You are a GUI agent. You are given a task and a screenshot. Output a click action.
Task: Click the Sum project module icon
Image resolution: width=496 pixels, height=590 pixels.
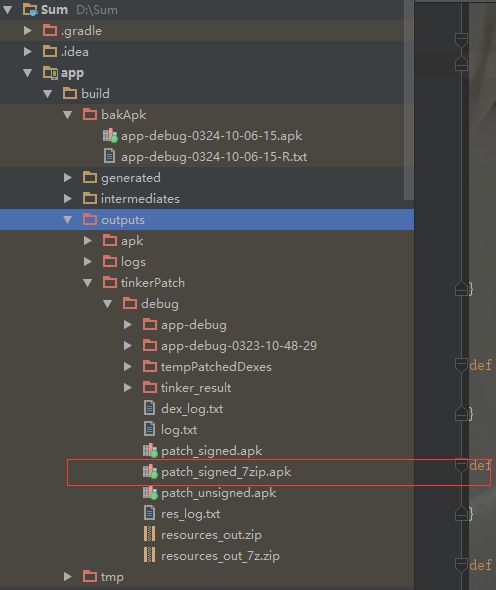coord(30,9)
